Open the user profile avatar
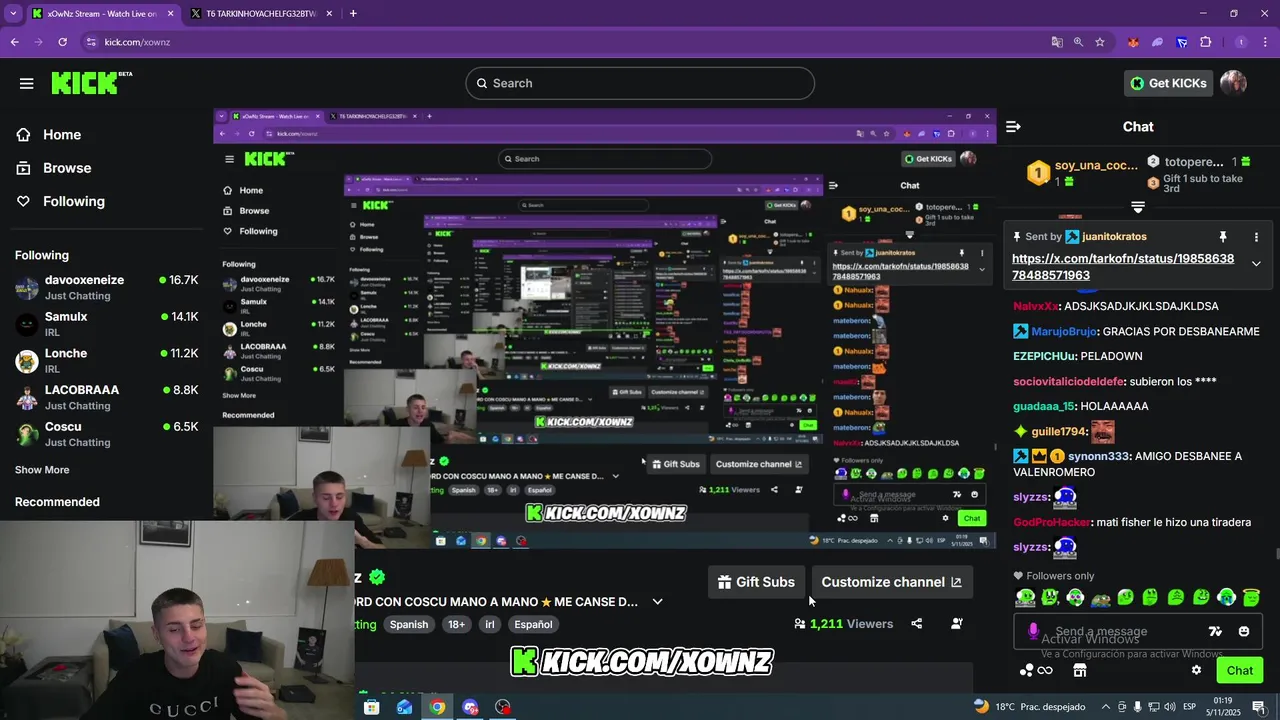The image size is (1280, 720). 1233,83
